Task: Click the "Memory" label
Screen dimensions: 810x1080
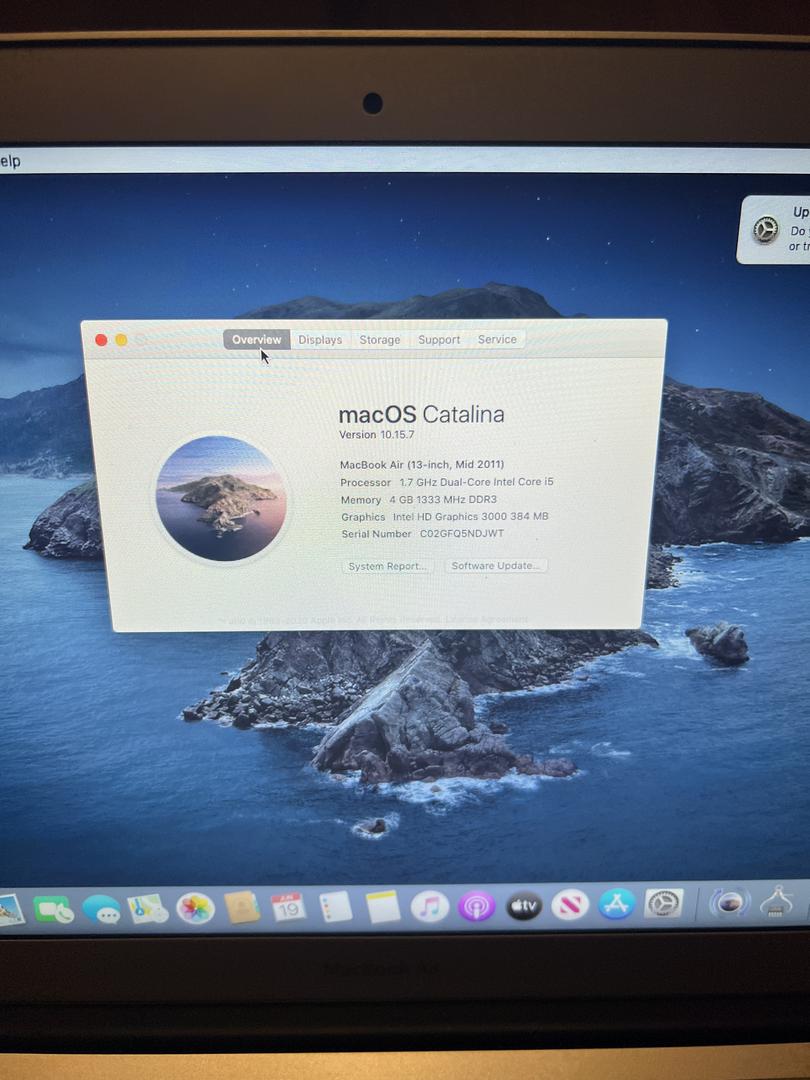Action: click(x=361, y=500)
